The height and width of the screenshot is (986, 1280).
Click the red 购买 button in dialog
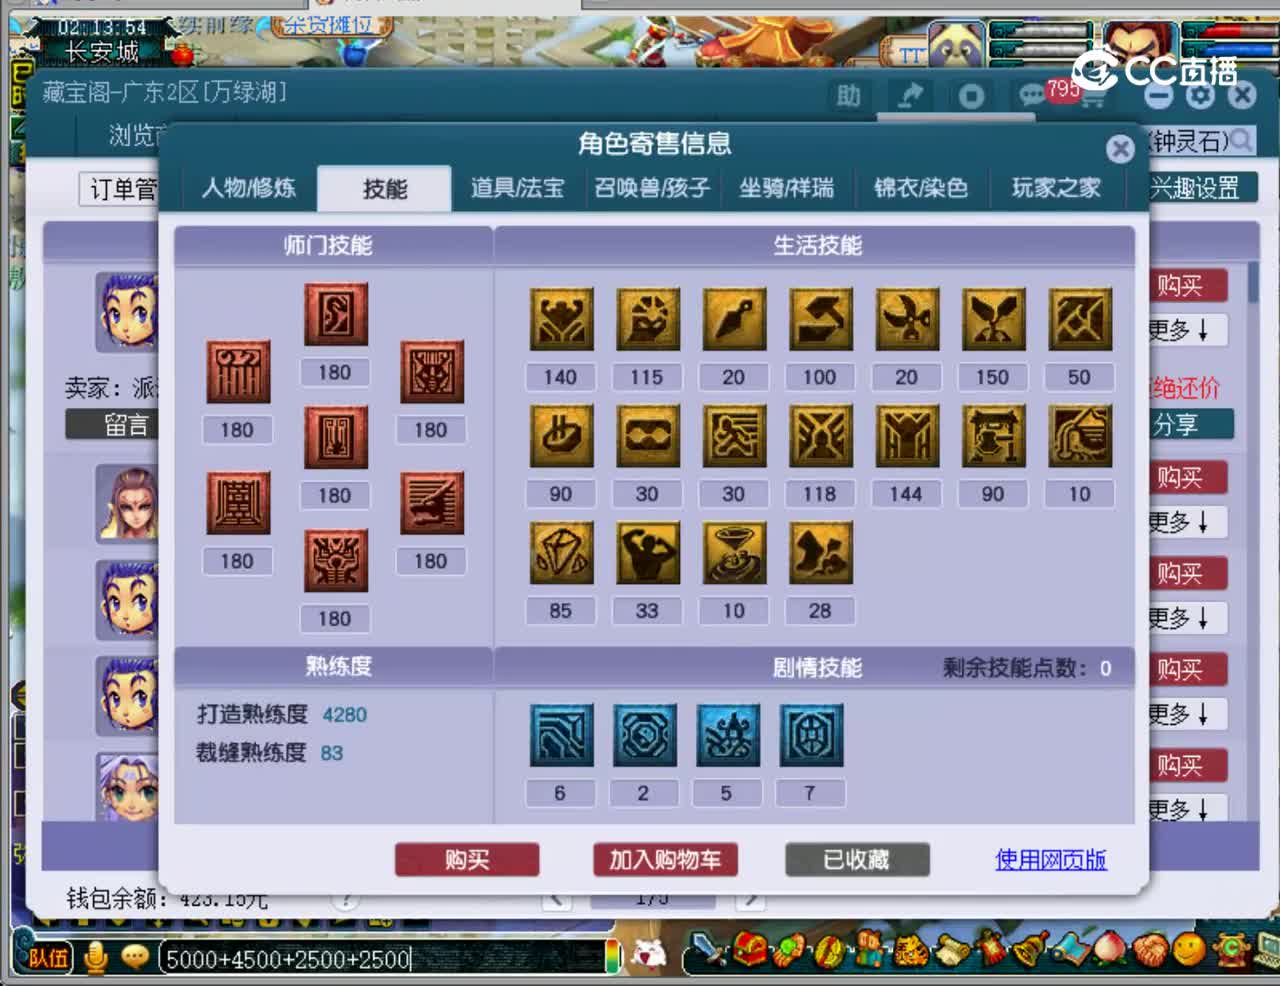tap(467, 860)
